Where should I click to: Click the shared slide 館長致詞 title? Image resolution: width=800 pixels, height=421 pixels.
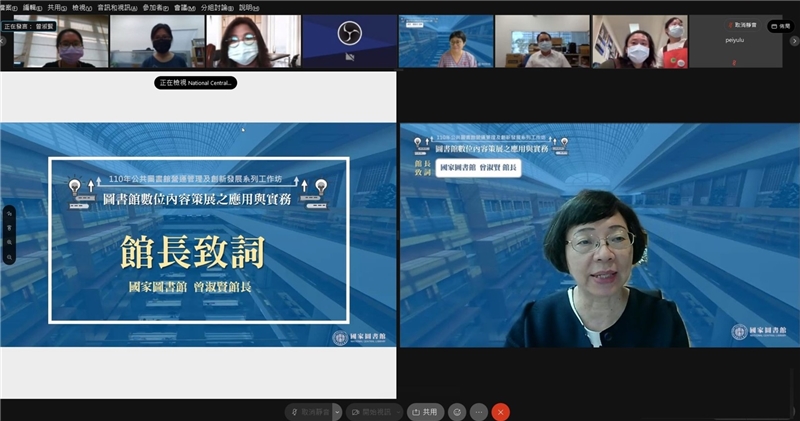[192, 252]
